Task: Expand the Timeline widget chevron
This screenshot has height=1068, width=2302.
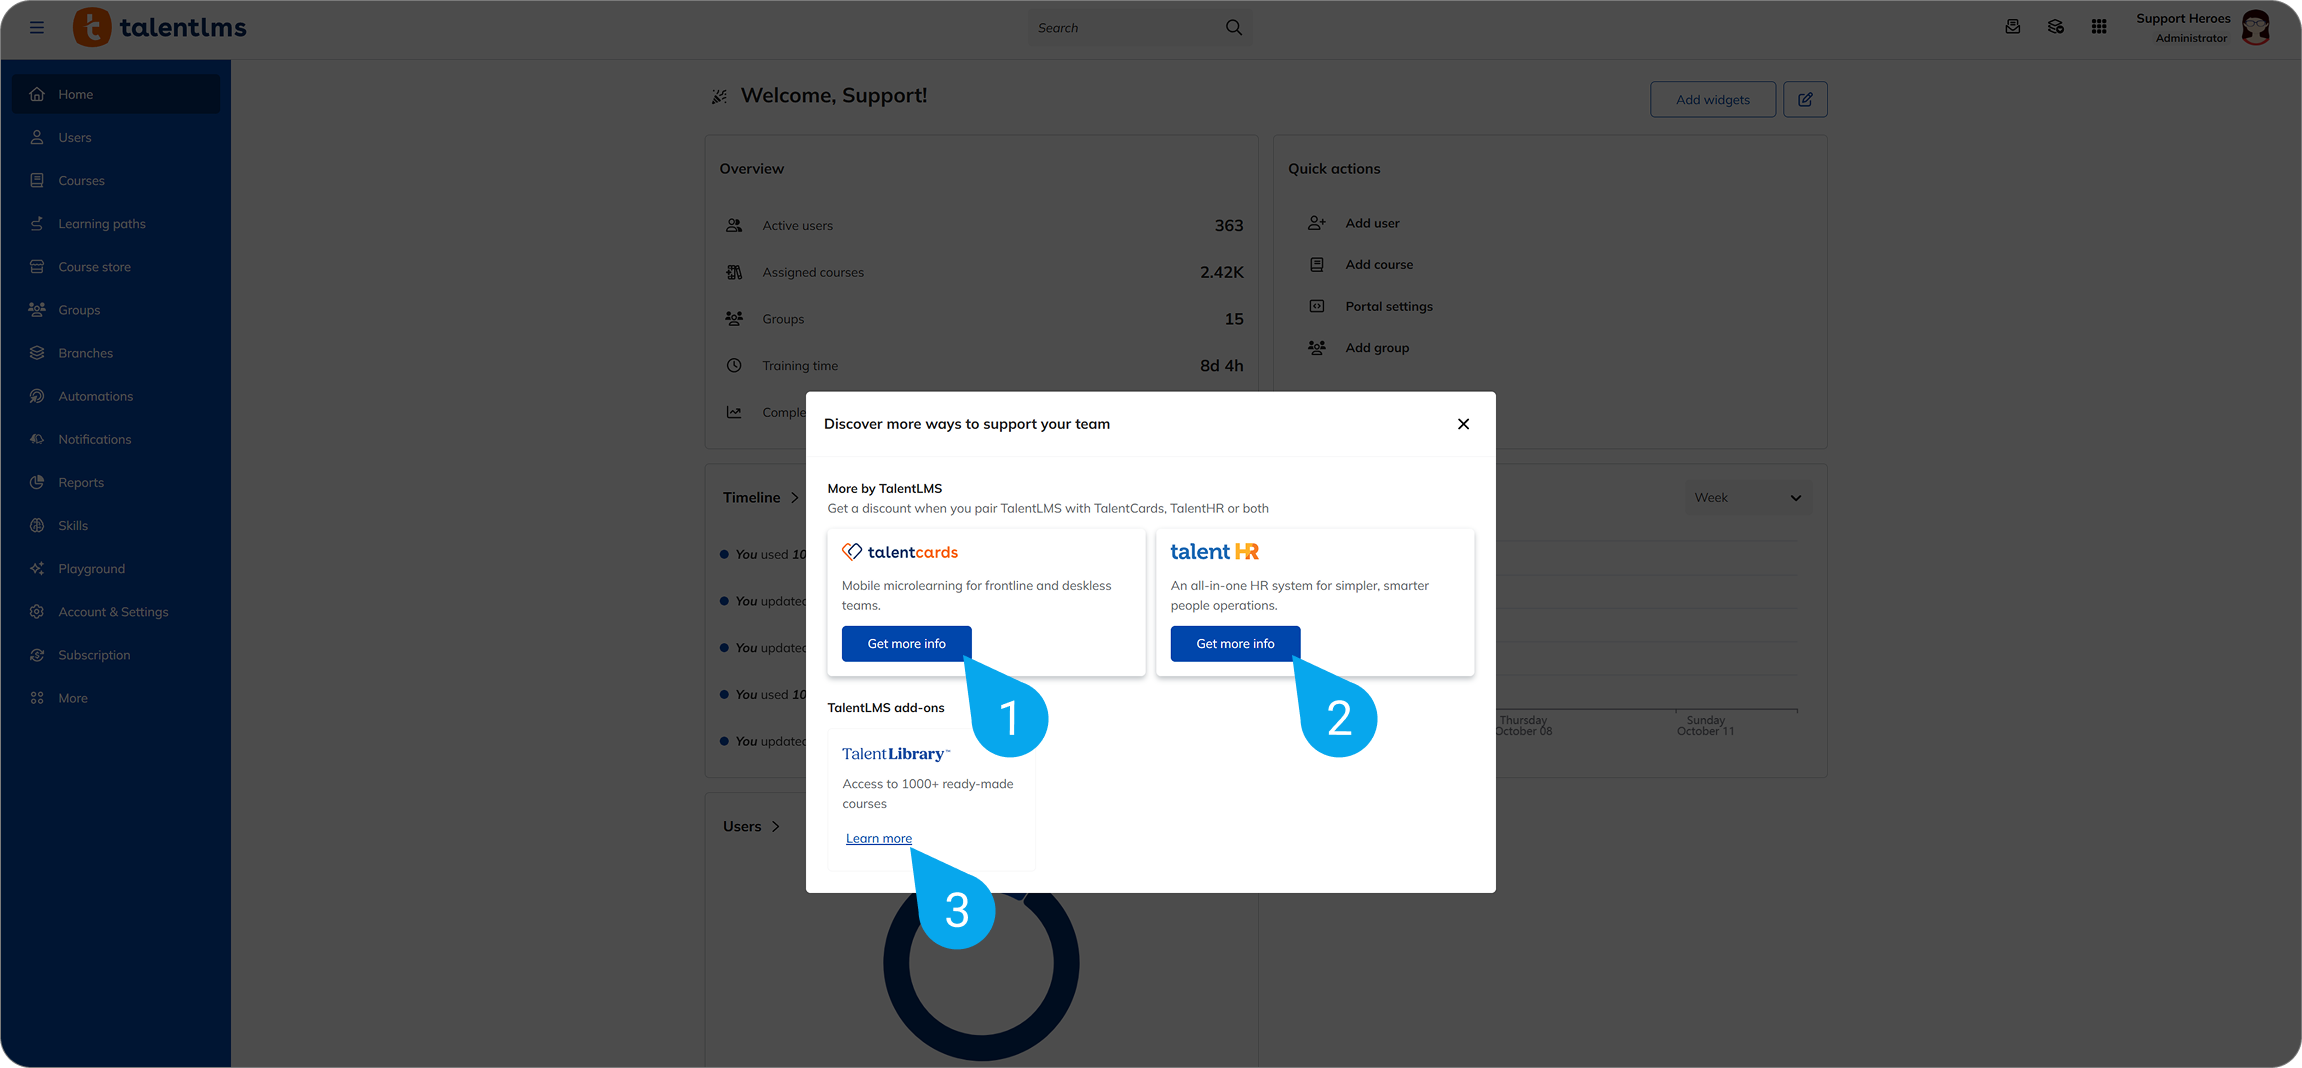Action: [795, 498]
